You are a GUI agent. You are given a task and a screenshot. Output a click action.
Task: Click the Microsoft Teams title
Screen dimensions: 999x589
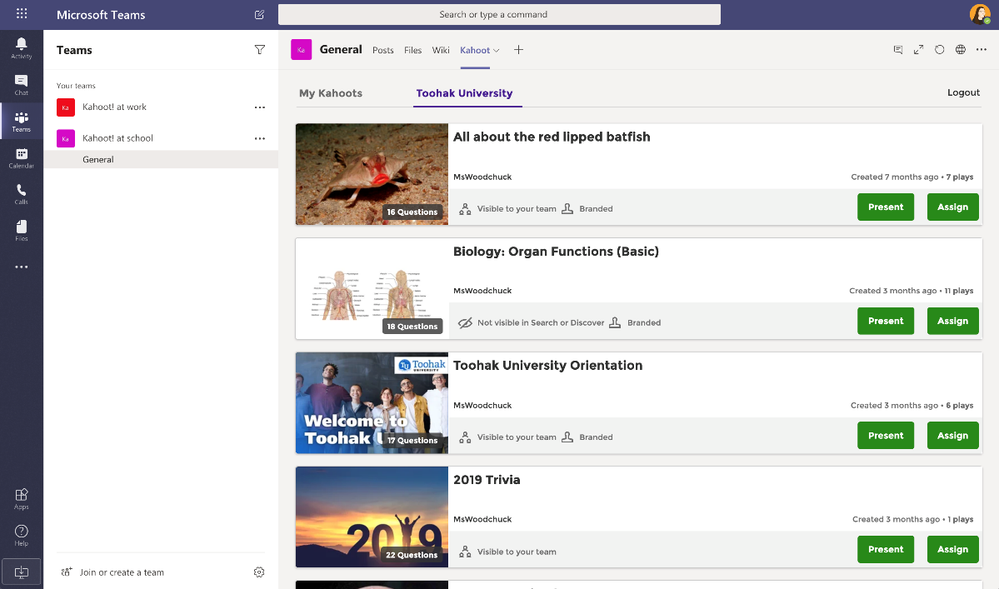click(x=101, y=15)
